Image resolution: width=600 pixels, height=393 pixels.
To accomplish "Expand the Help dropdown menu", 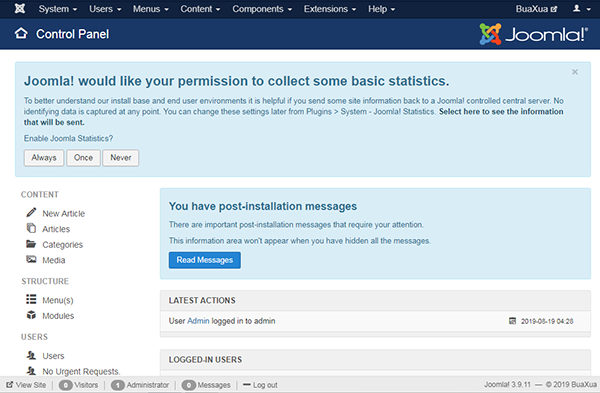I will tap(382, 9).
